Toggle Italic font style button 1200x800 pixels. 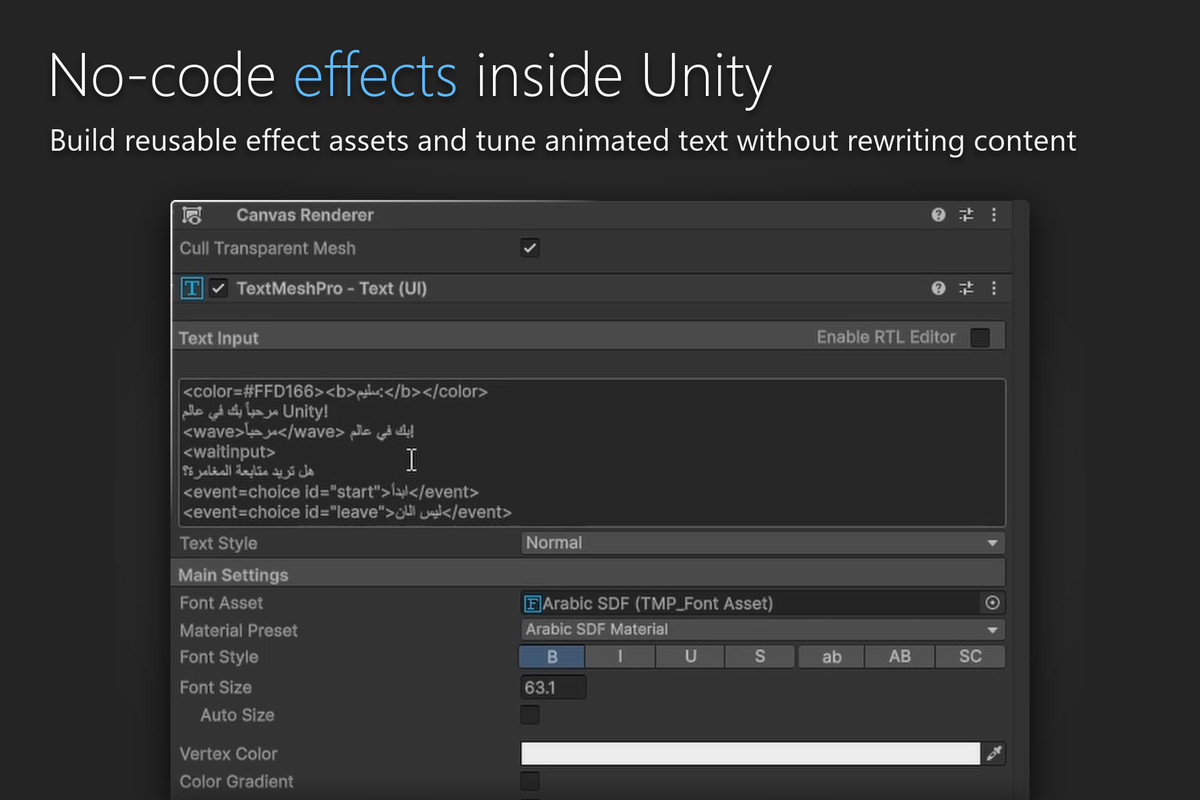tap(620, 657)
